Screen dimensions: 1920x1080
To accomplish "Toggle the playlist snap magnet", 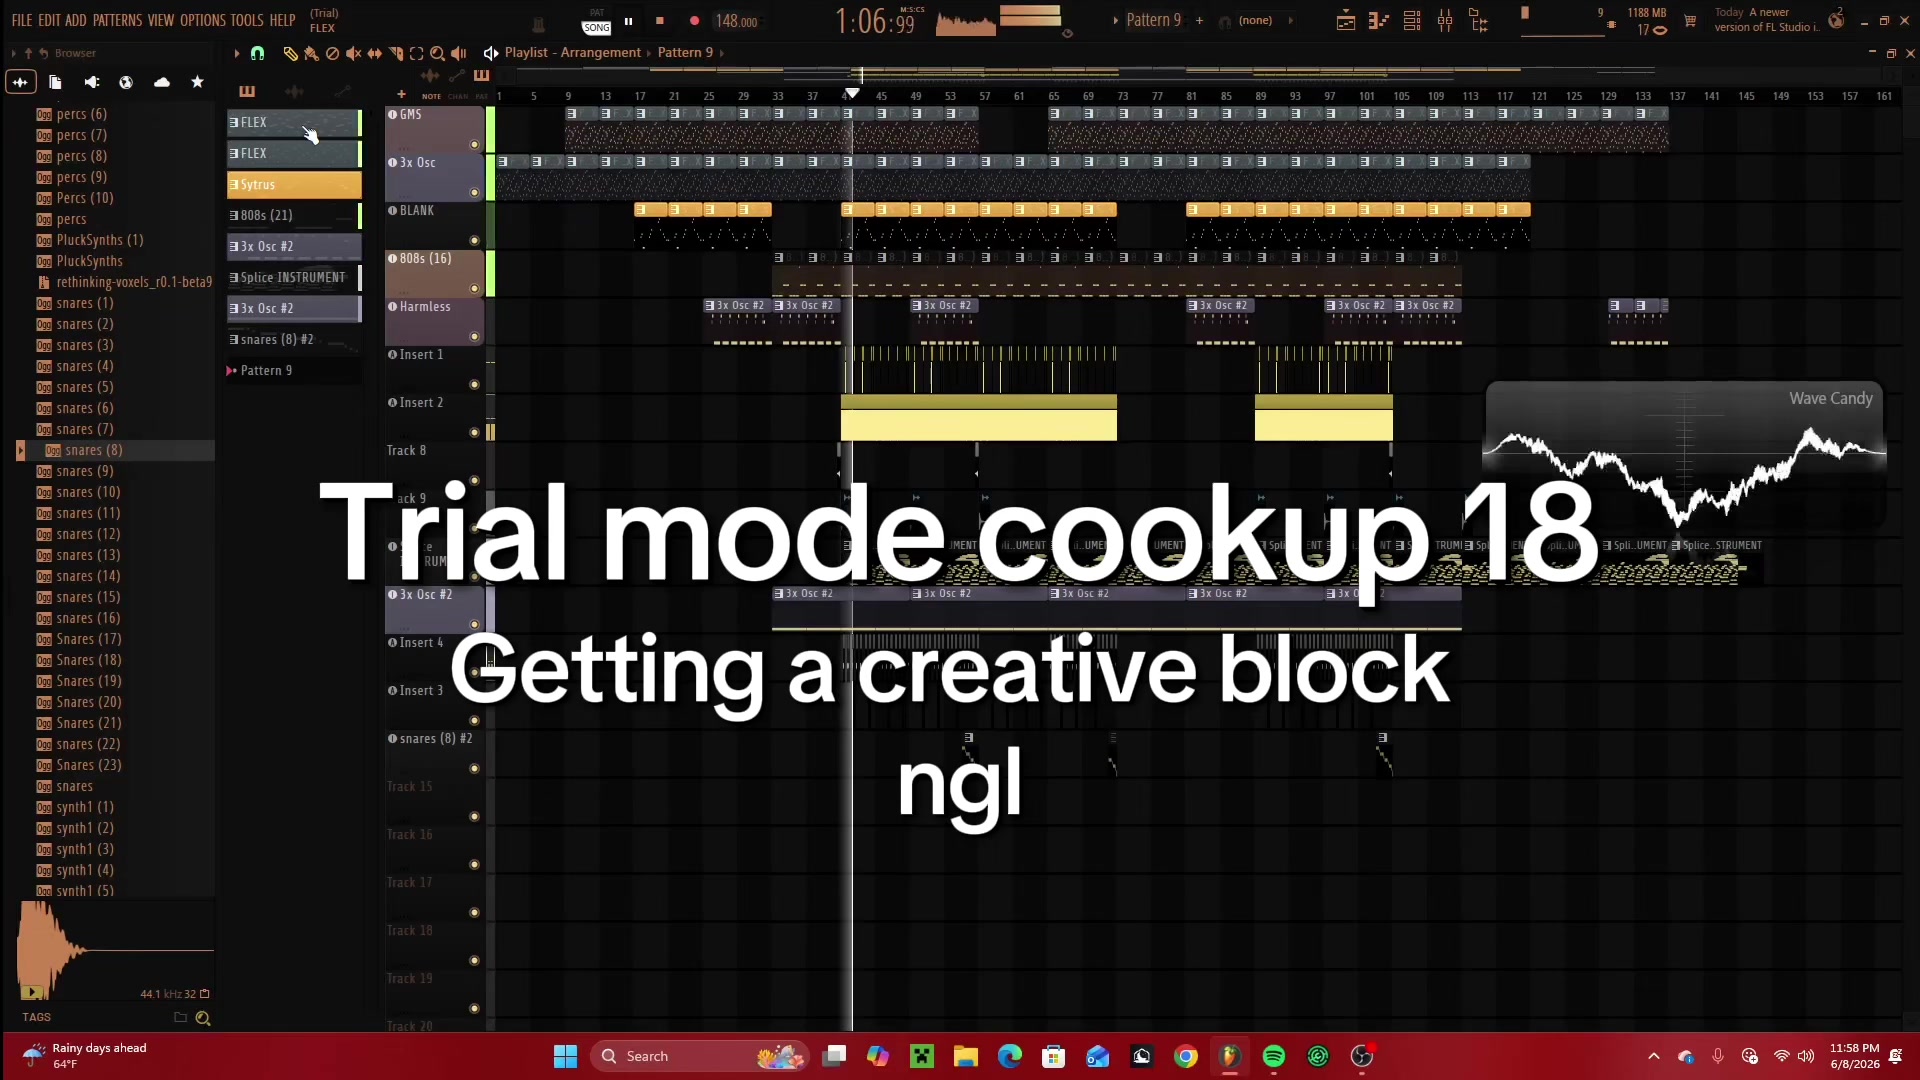I will (257, 53).
